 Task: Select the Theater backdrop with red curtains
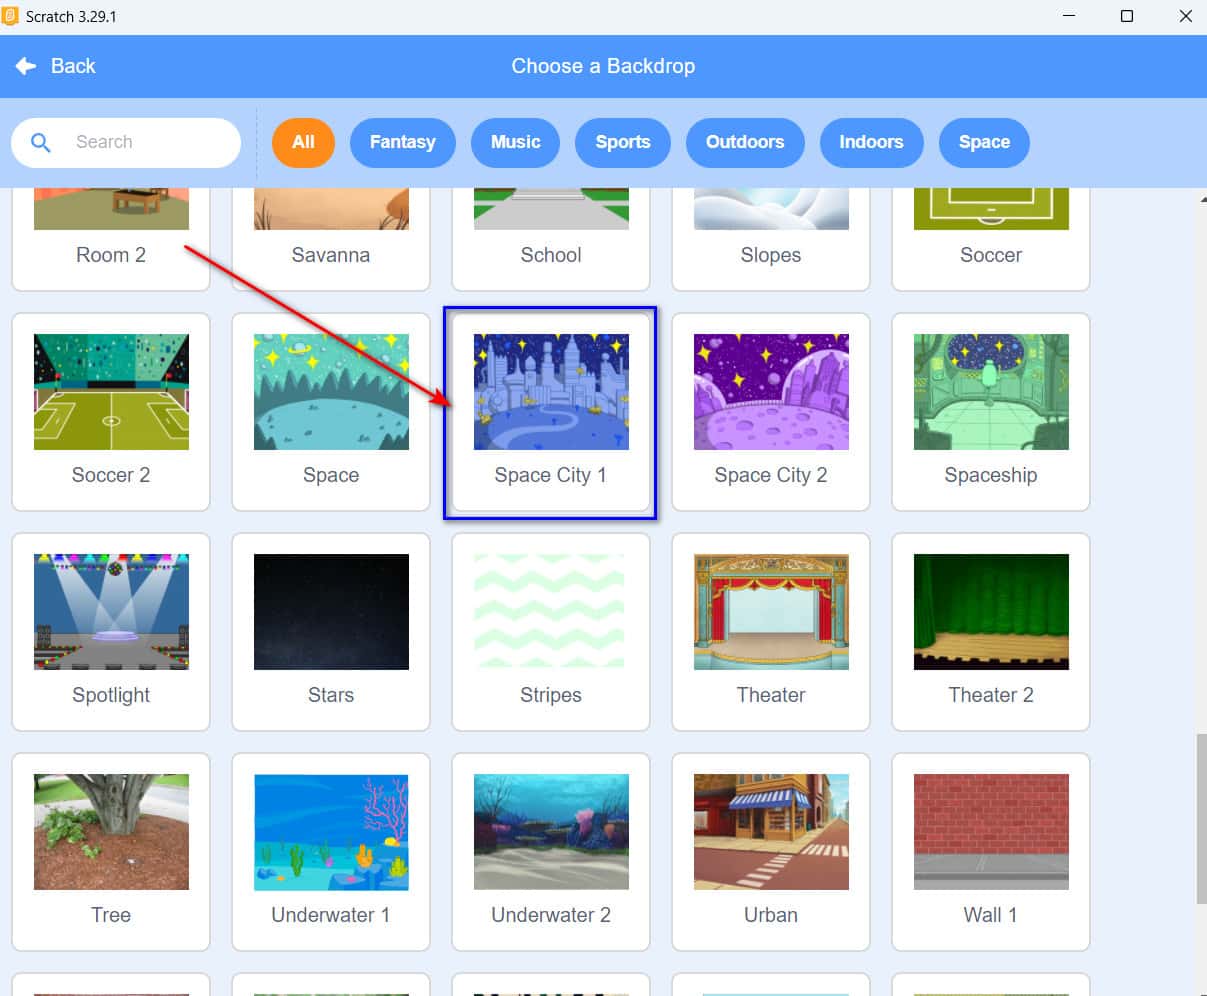[x=771, y=631]
